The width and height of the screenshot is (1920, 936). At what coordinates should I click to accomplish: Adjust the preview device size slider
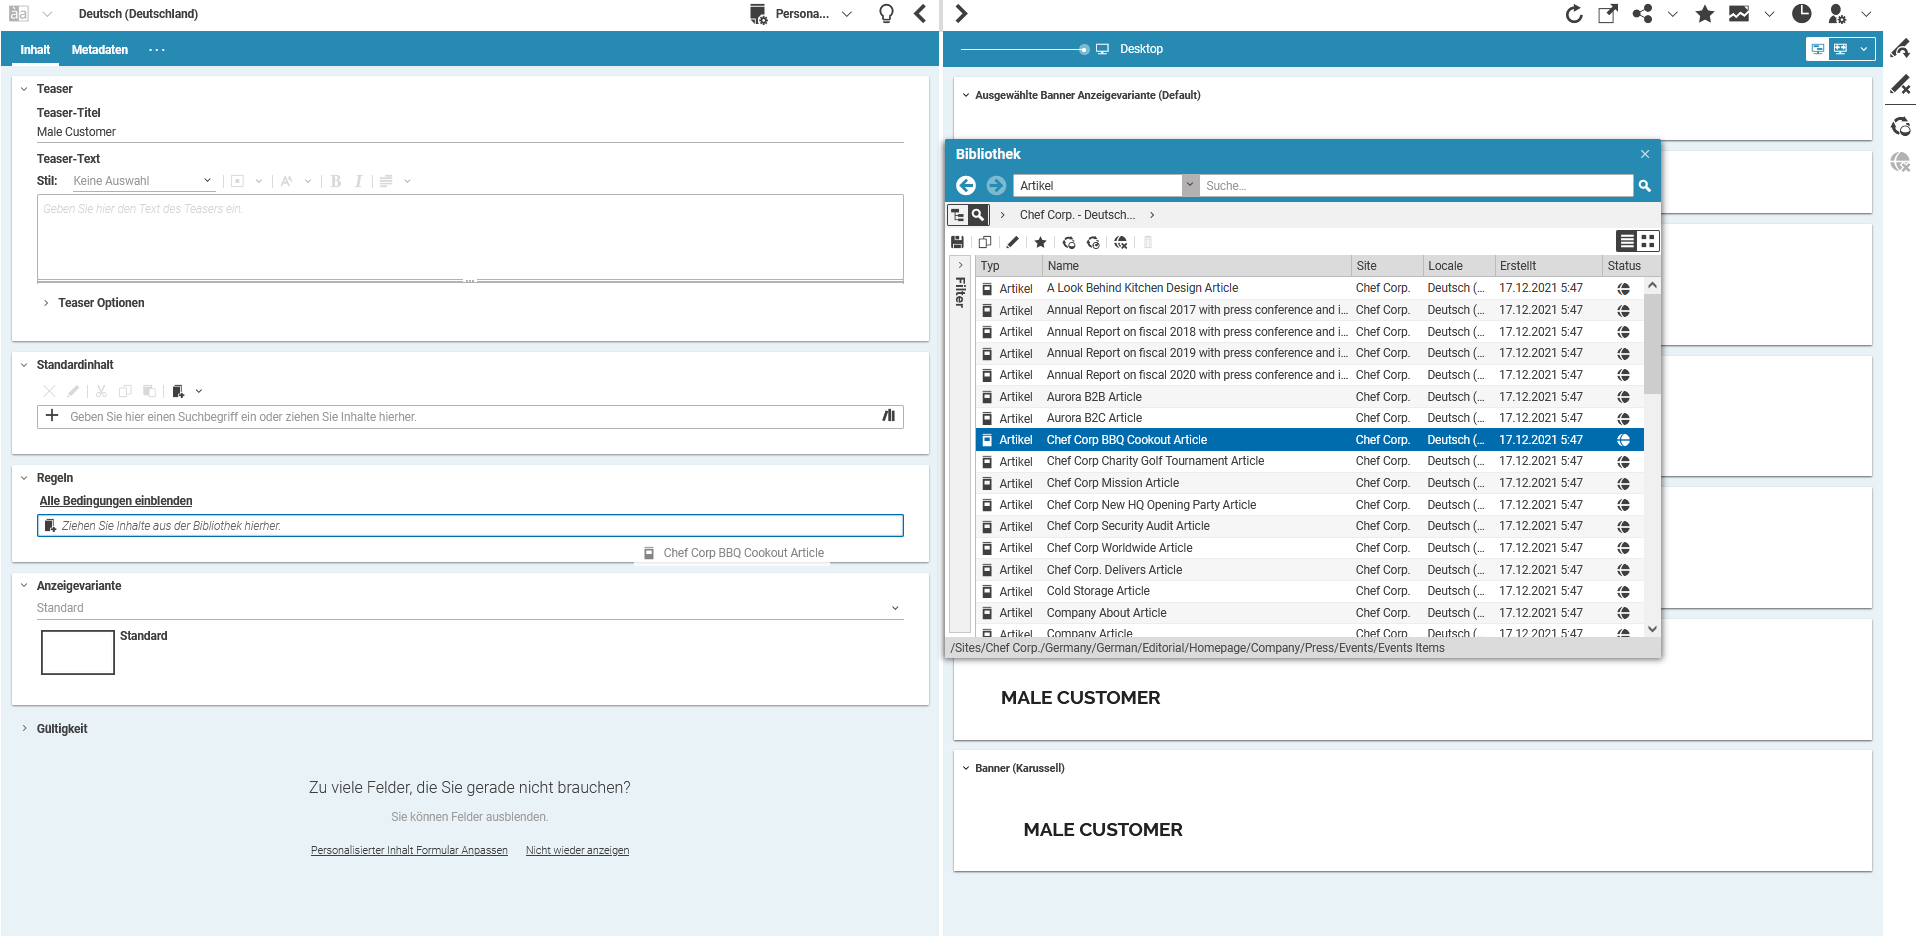pos(1084,49)
